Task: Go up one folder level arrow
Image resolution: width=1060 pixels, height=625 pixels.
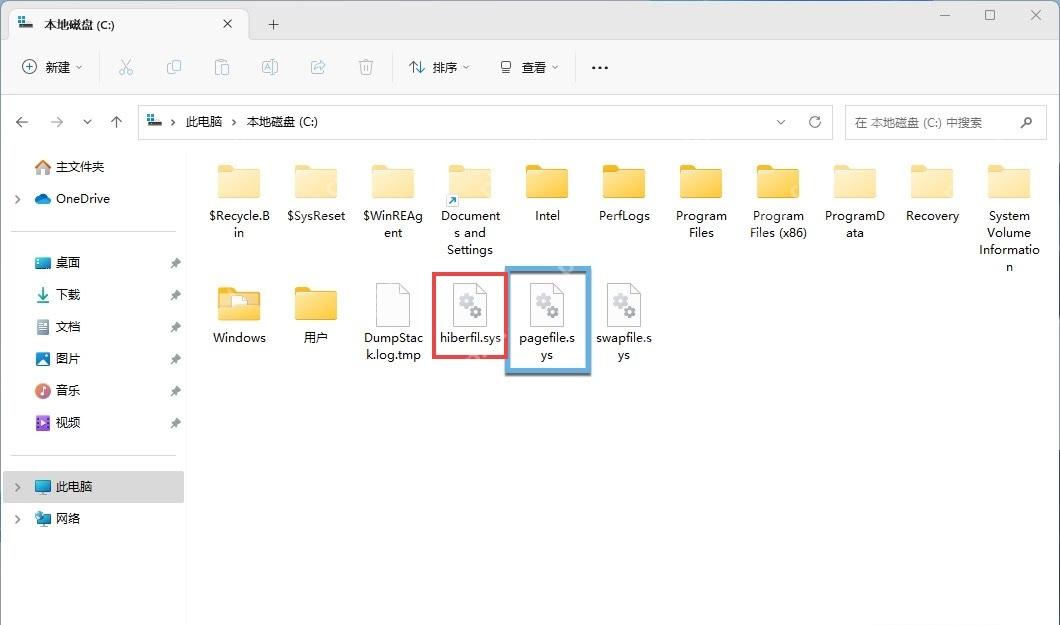Action: (x=116, y=122)
